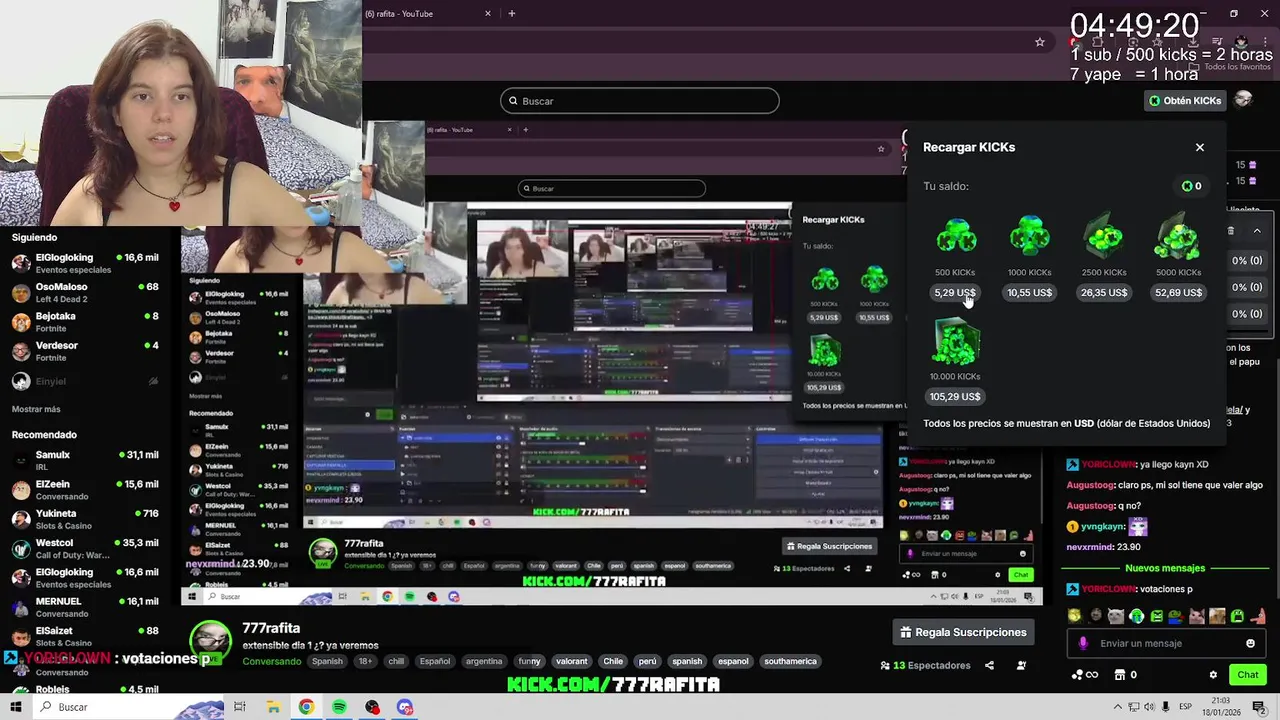Click the share stream icon
Viewport: 1280px width, 720px height.
(x=989, y=665)
